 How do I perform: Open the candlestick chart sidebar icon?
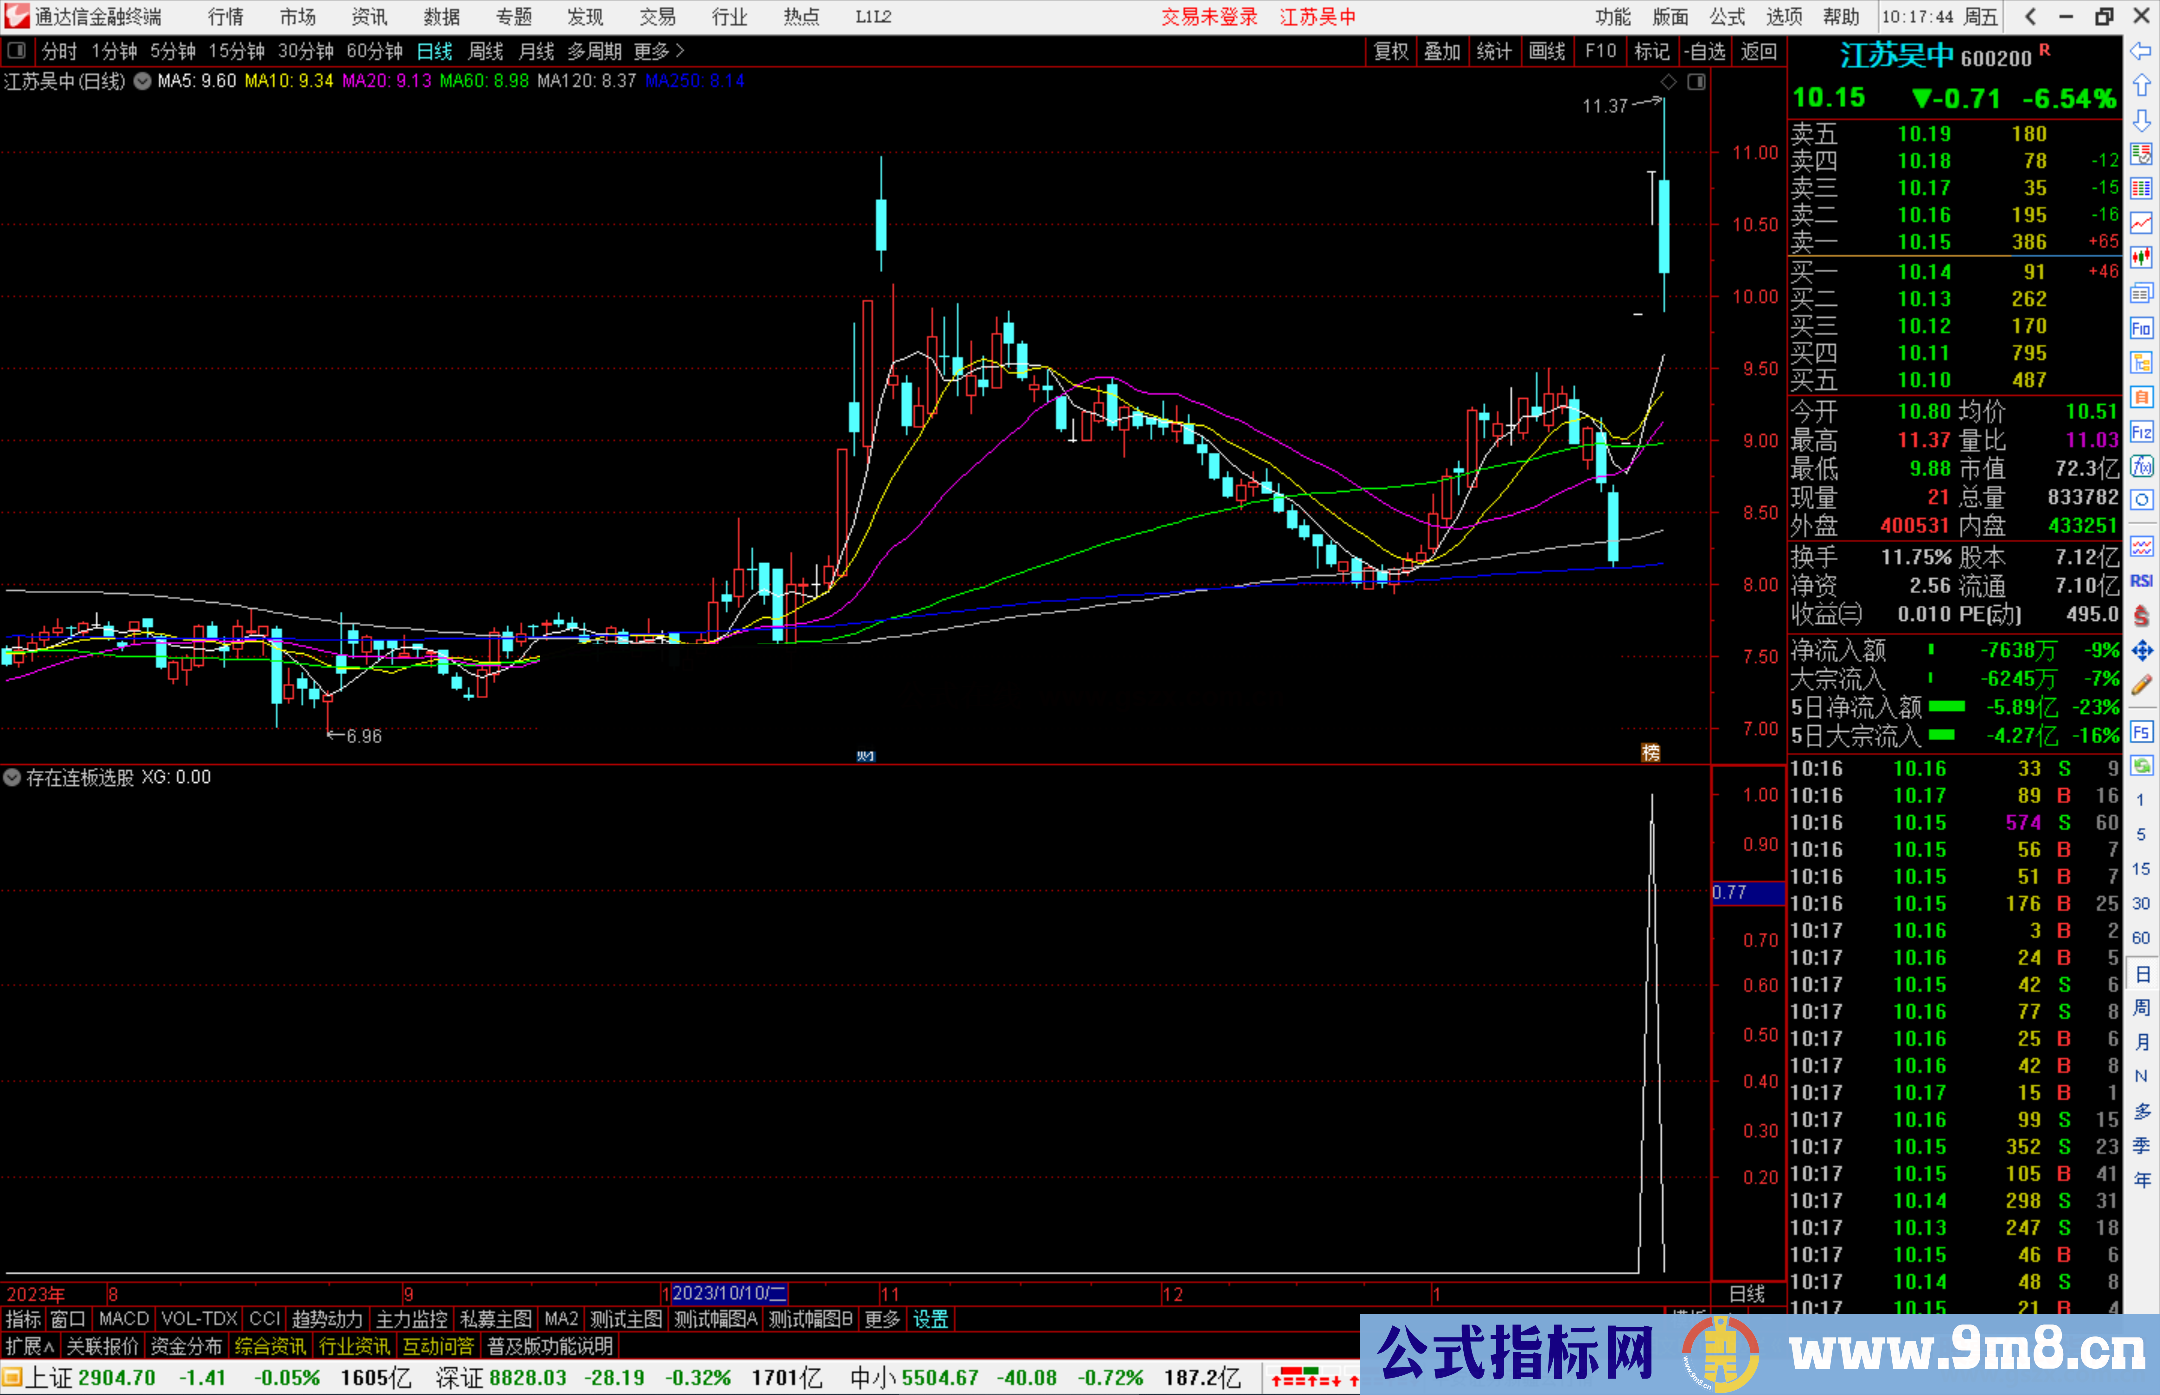[x=2141, y=257]
